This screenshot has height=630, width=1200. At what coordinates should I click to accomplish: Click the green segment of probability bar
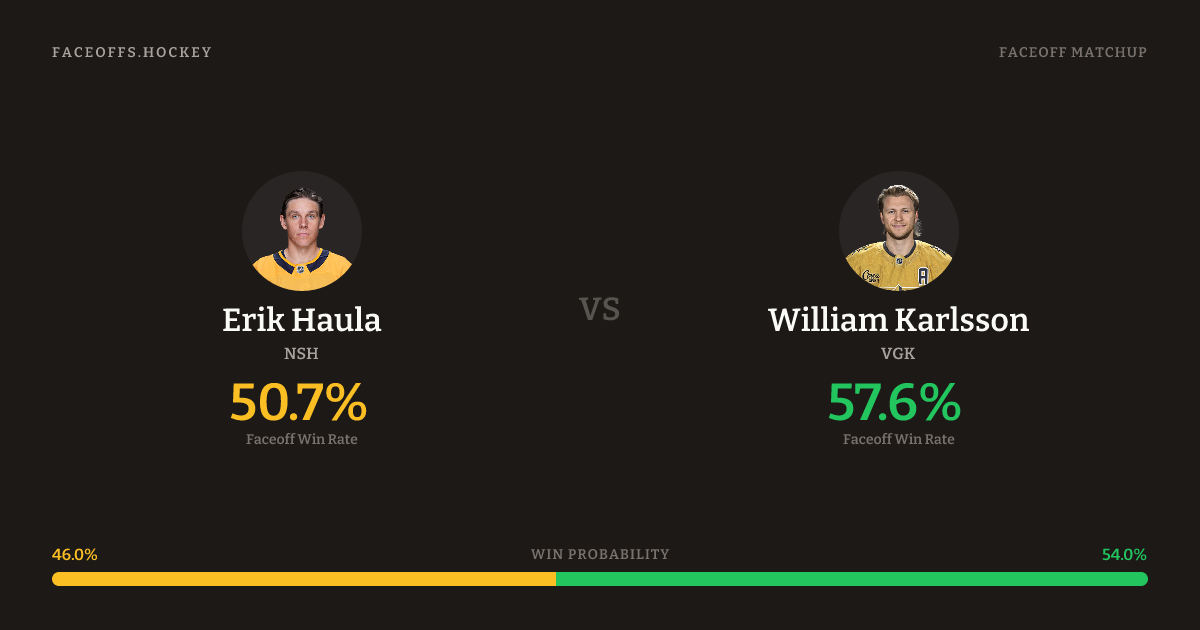click(x=852, y=579)
